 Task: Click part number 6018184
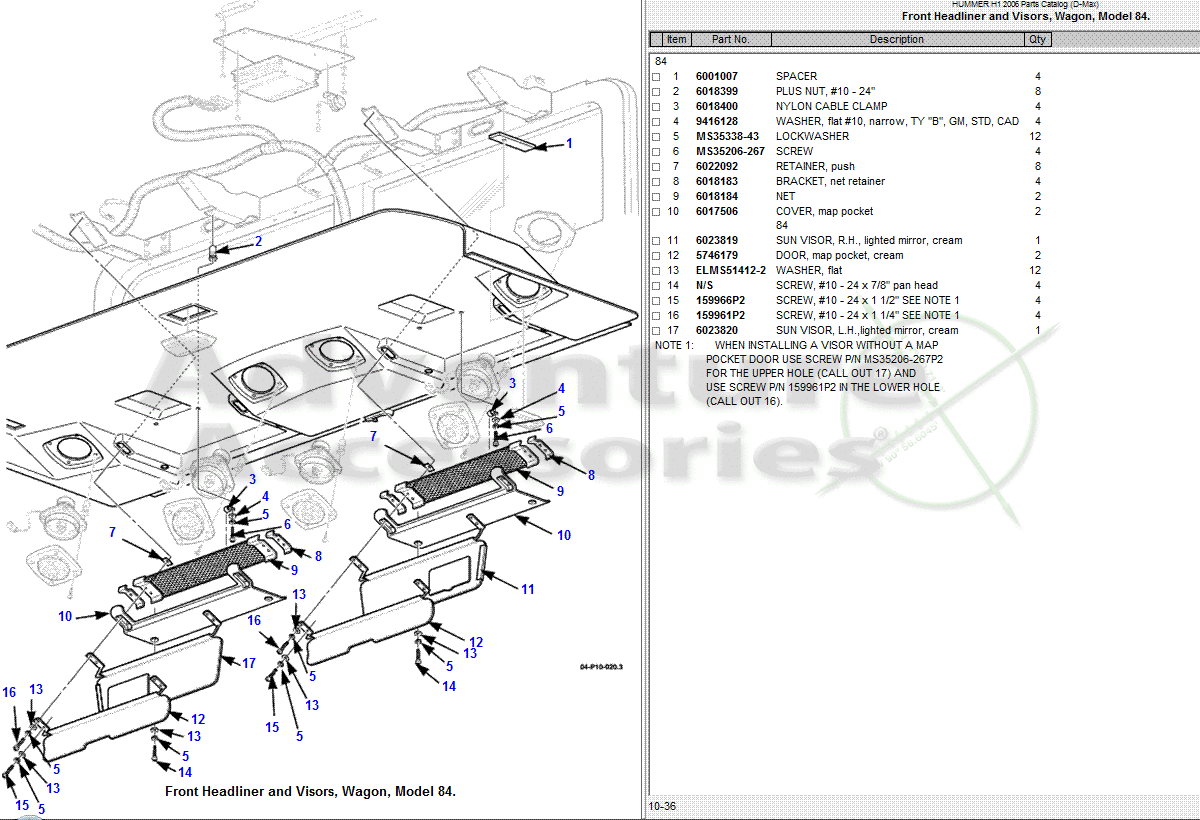717,197
